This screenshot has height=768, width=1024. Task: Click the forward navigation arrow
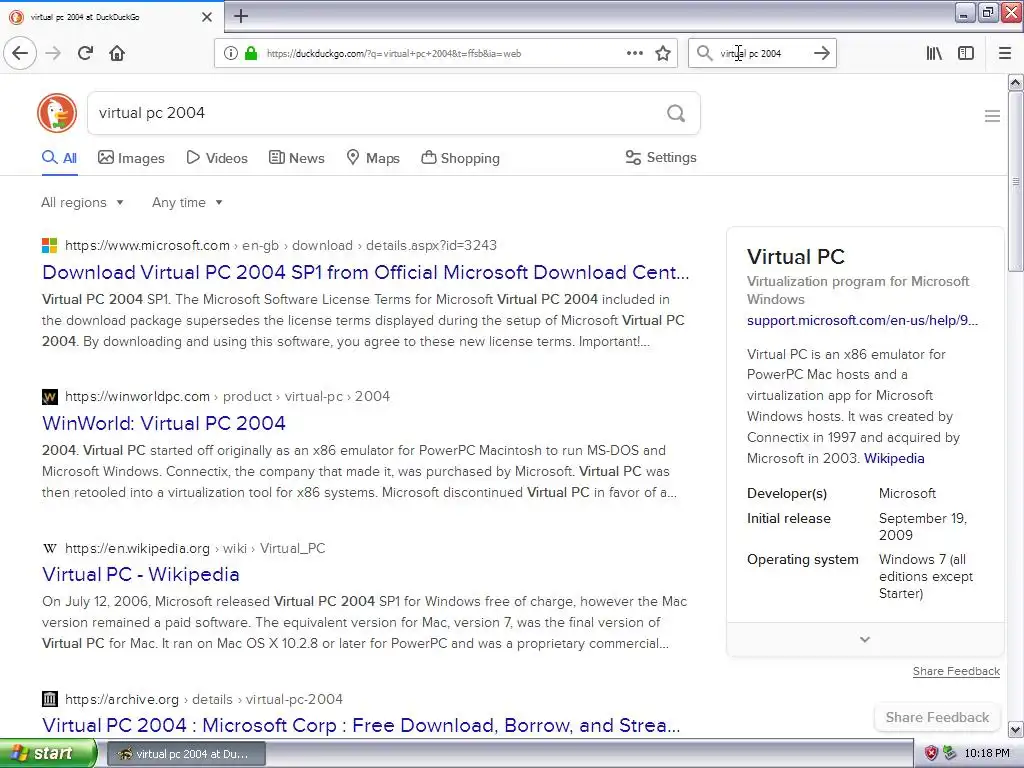coord(53,53)
